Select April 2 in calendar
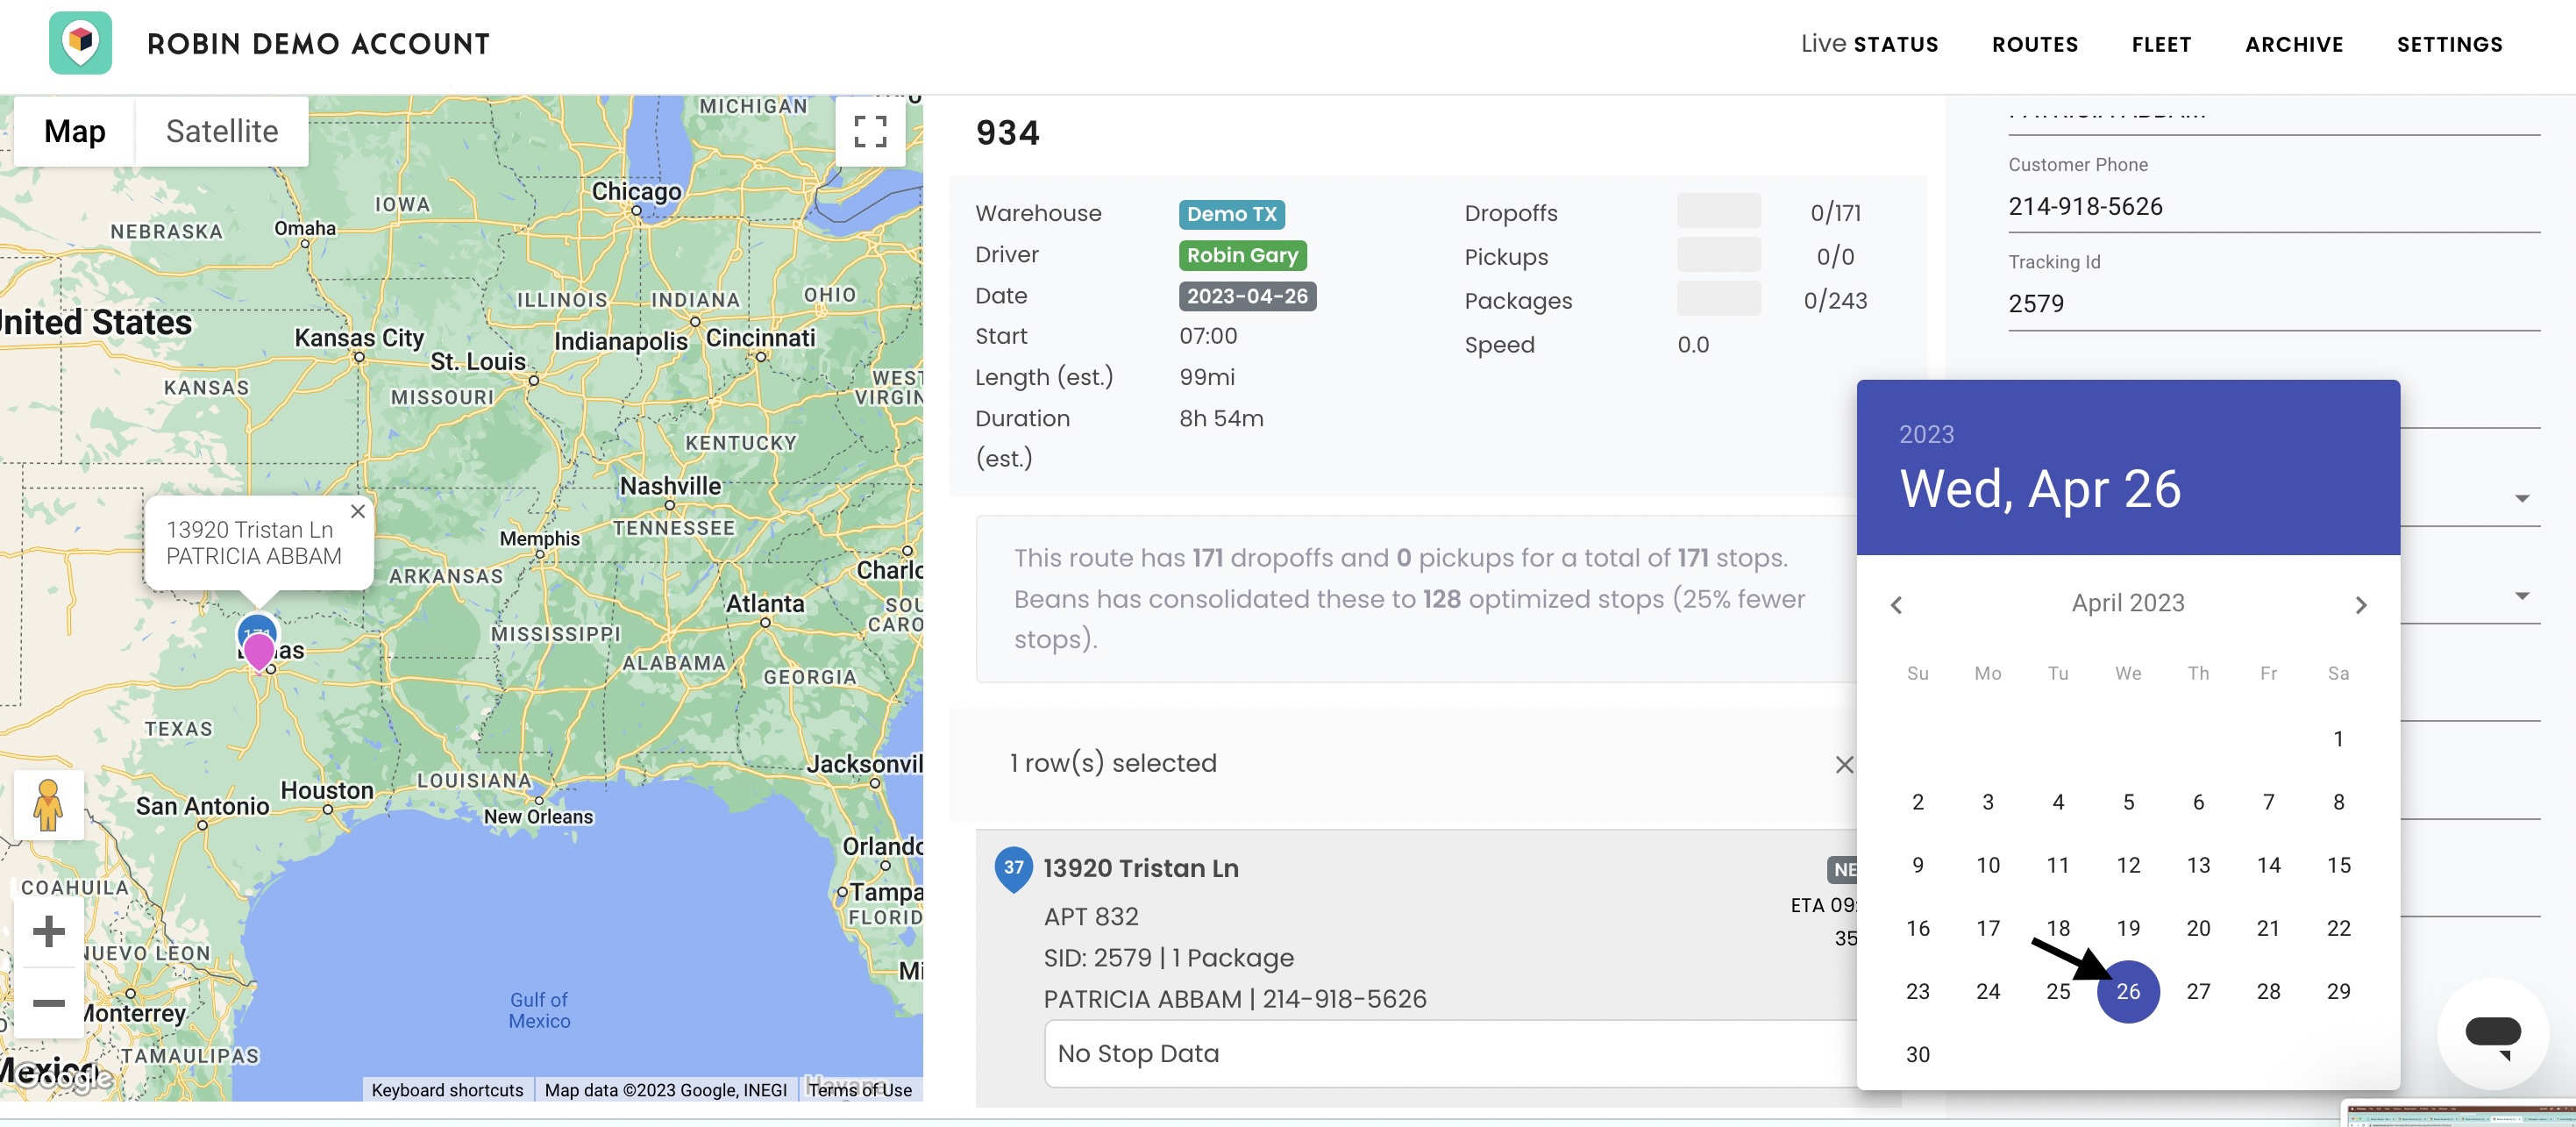 pos(1917,802)
